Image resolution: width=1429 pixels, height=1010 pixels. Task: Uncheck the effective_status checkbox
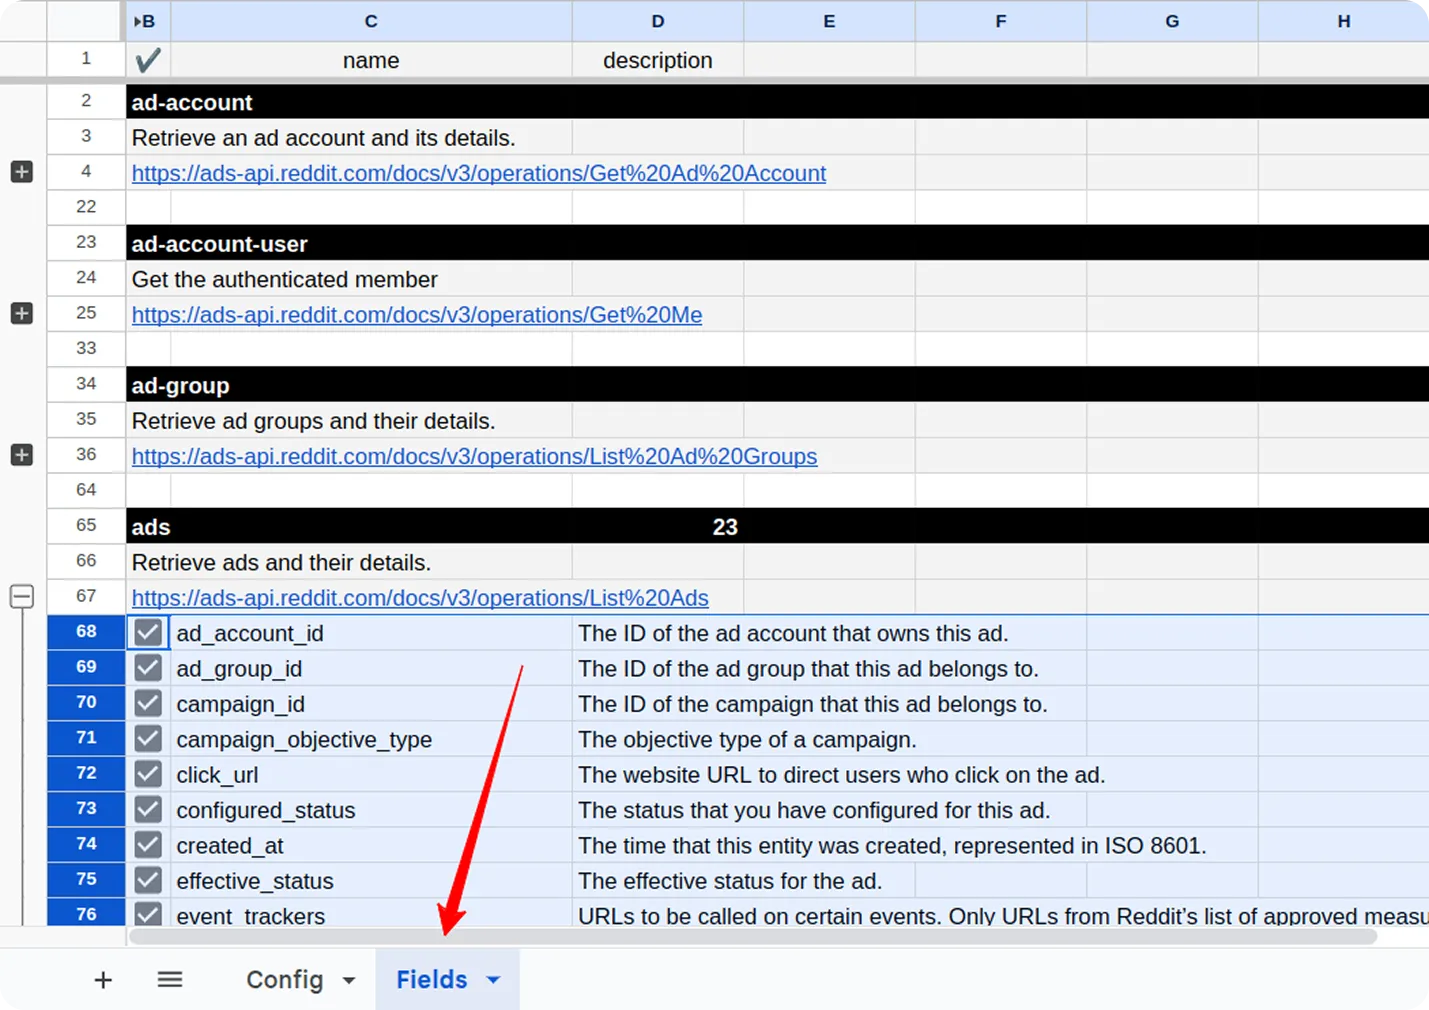point(147,880)
